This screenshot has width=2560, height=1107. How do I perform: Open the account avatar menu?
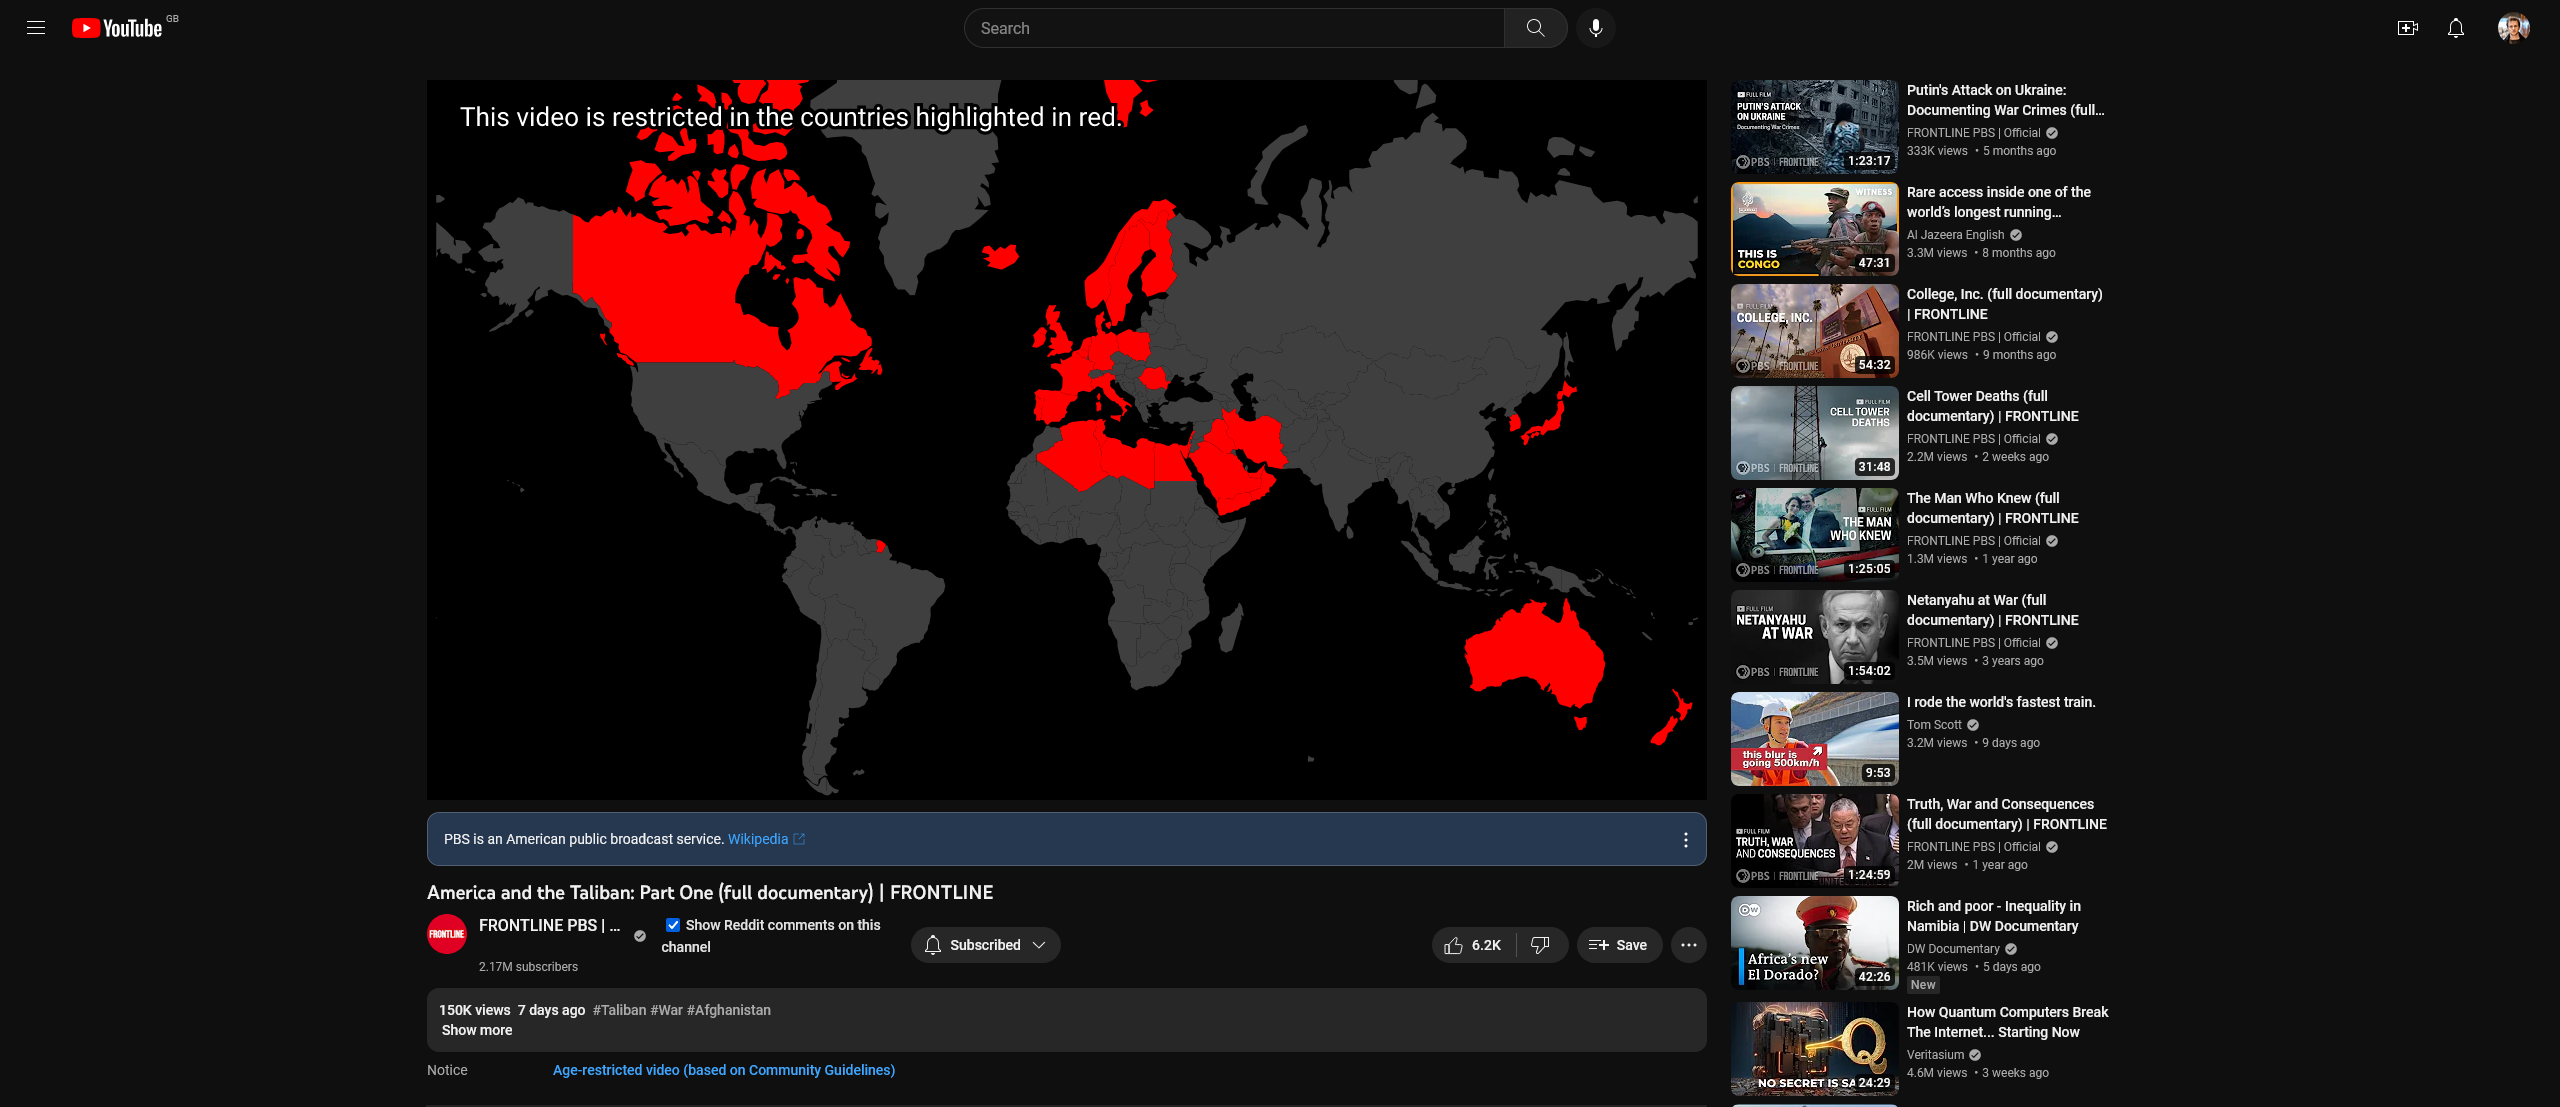2512,28
